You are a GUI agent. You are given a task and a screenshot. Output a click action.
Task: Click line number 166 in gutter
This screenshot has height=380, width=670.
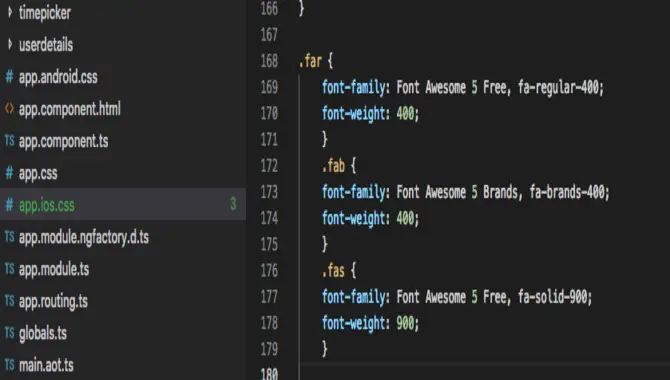click(269, 9)
